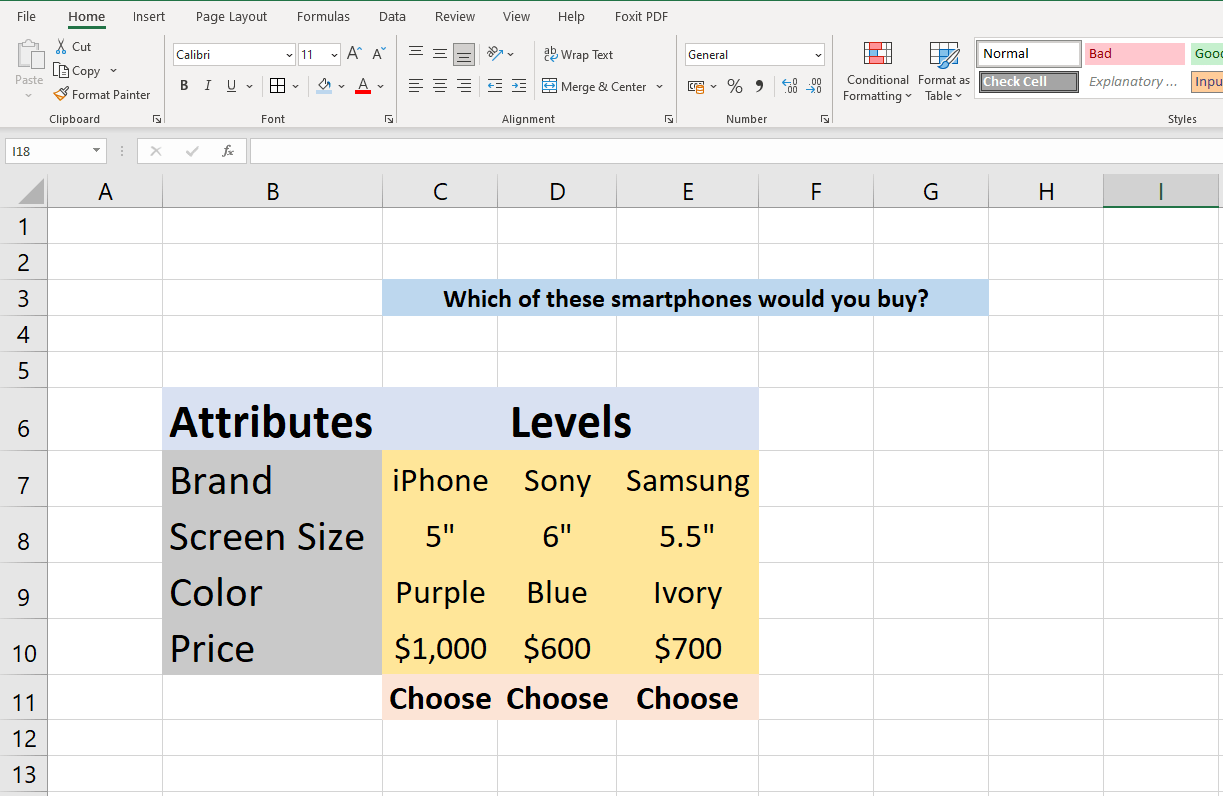
Task: Increase font size with the larger A
Action: [x=354, y=54]
